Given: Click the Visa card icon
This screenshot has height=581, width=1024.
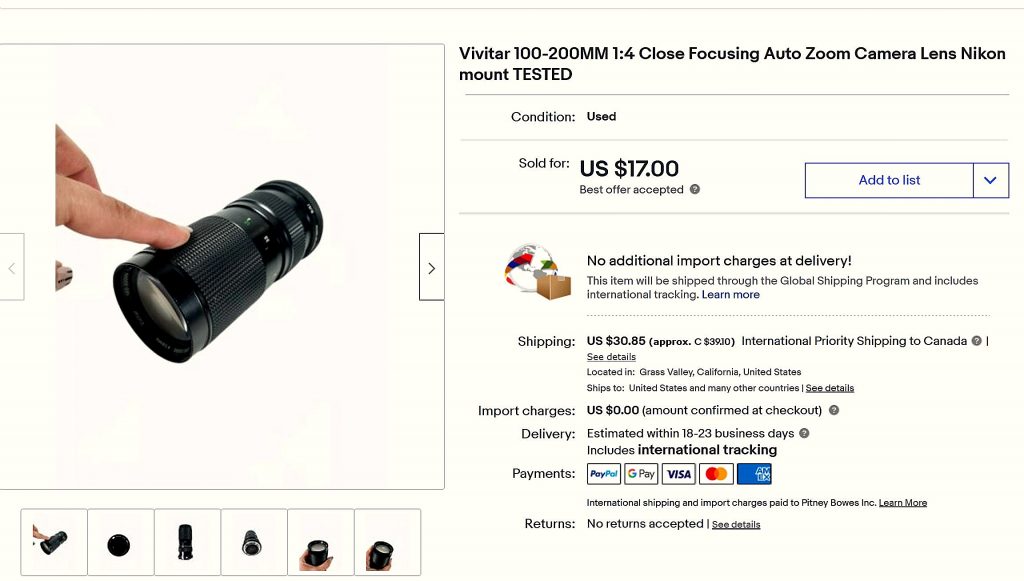Looking at the screenshot, I should (x=679, y=474).
